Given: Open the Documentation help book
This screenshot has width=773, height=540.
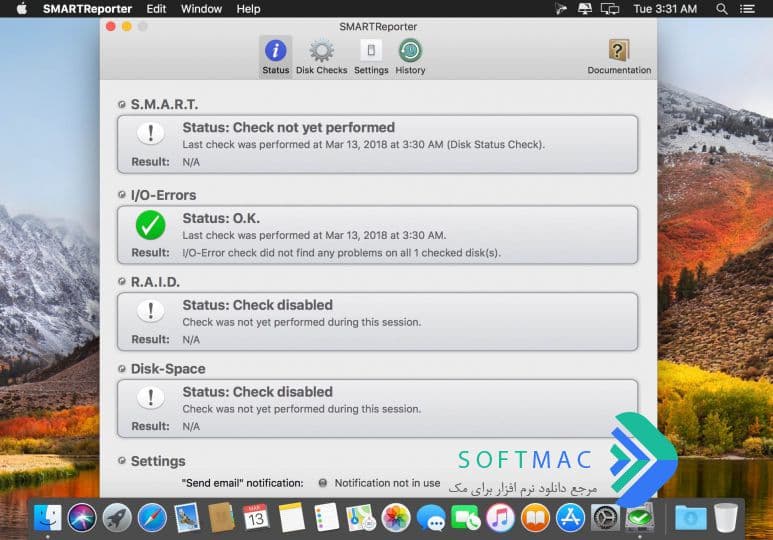Looking at the screenshot, I should click(619, 56).
